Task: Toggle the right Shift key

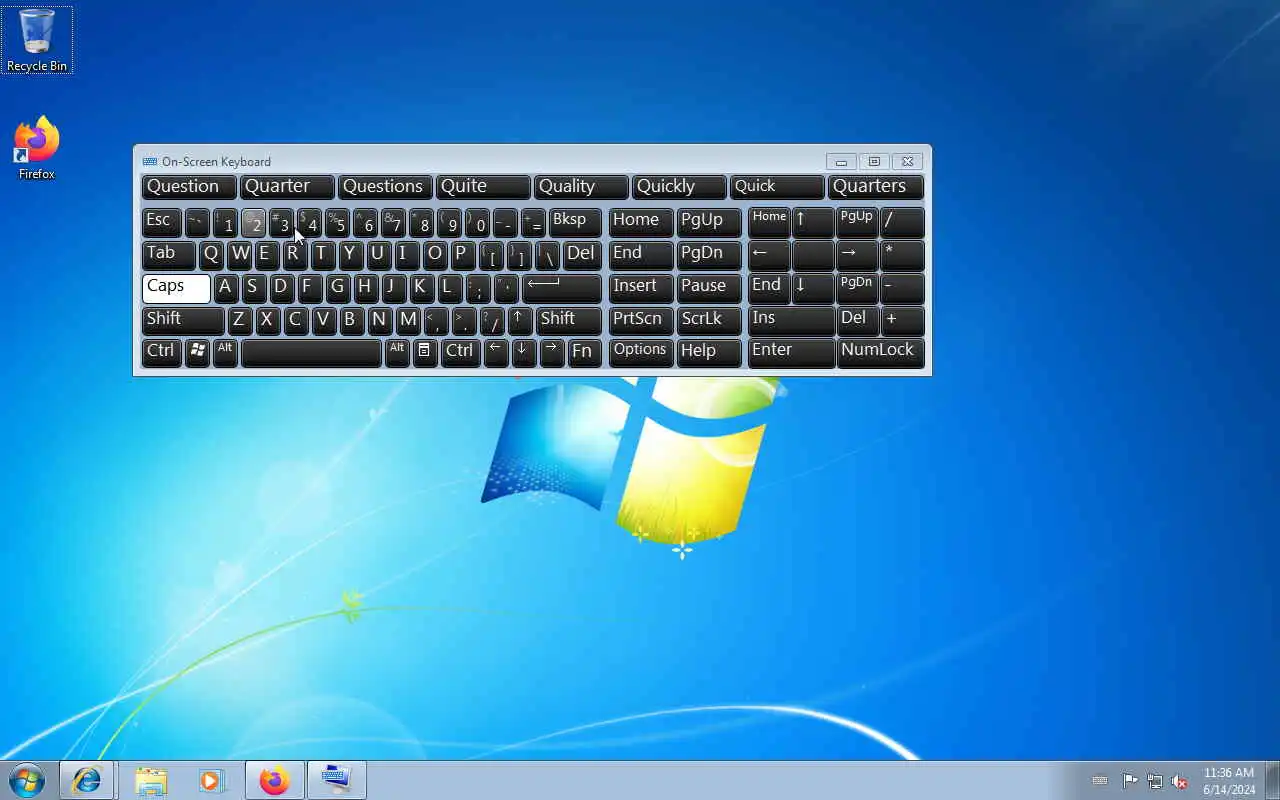Action: click(x=569, y=321)
